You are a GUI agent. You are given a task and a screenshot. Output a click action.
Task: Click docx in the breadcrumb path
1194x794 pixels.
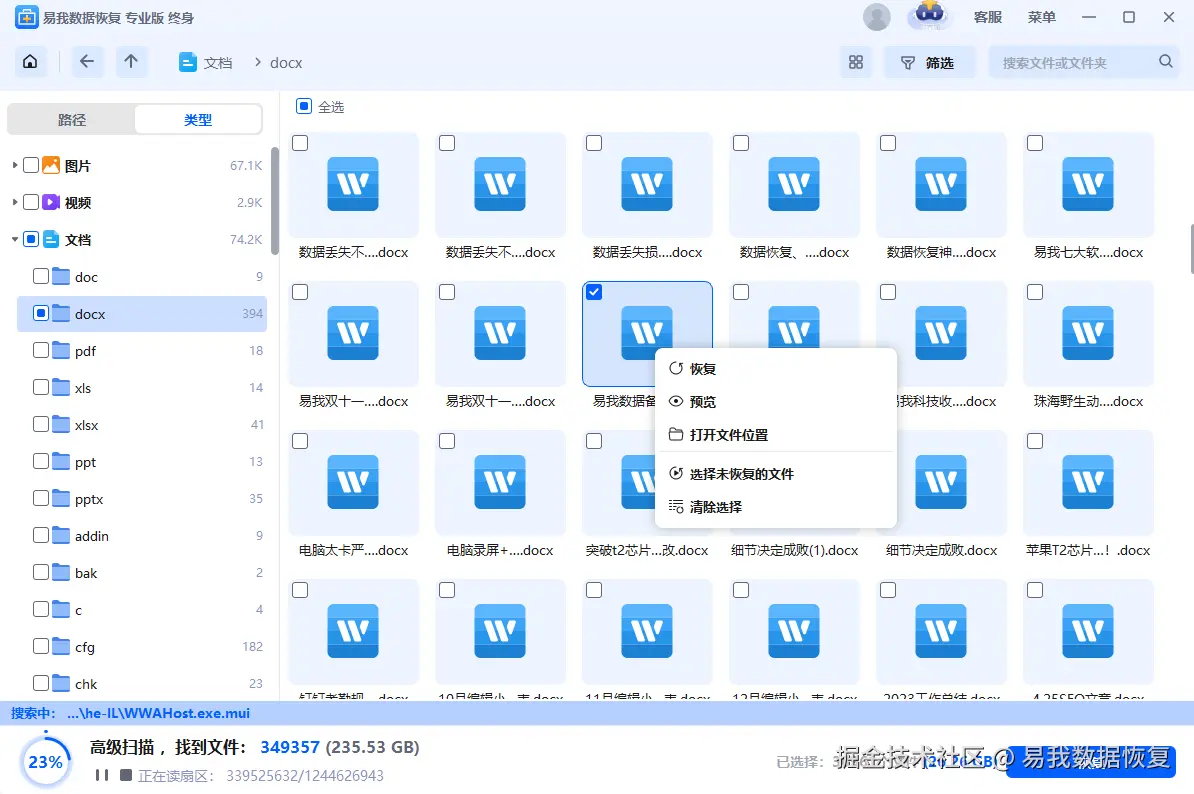click(x=286, y=62)
